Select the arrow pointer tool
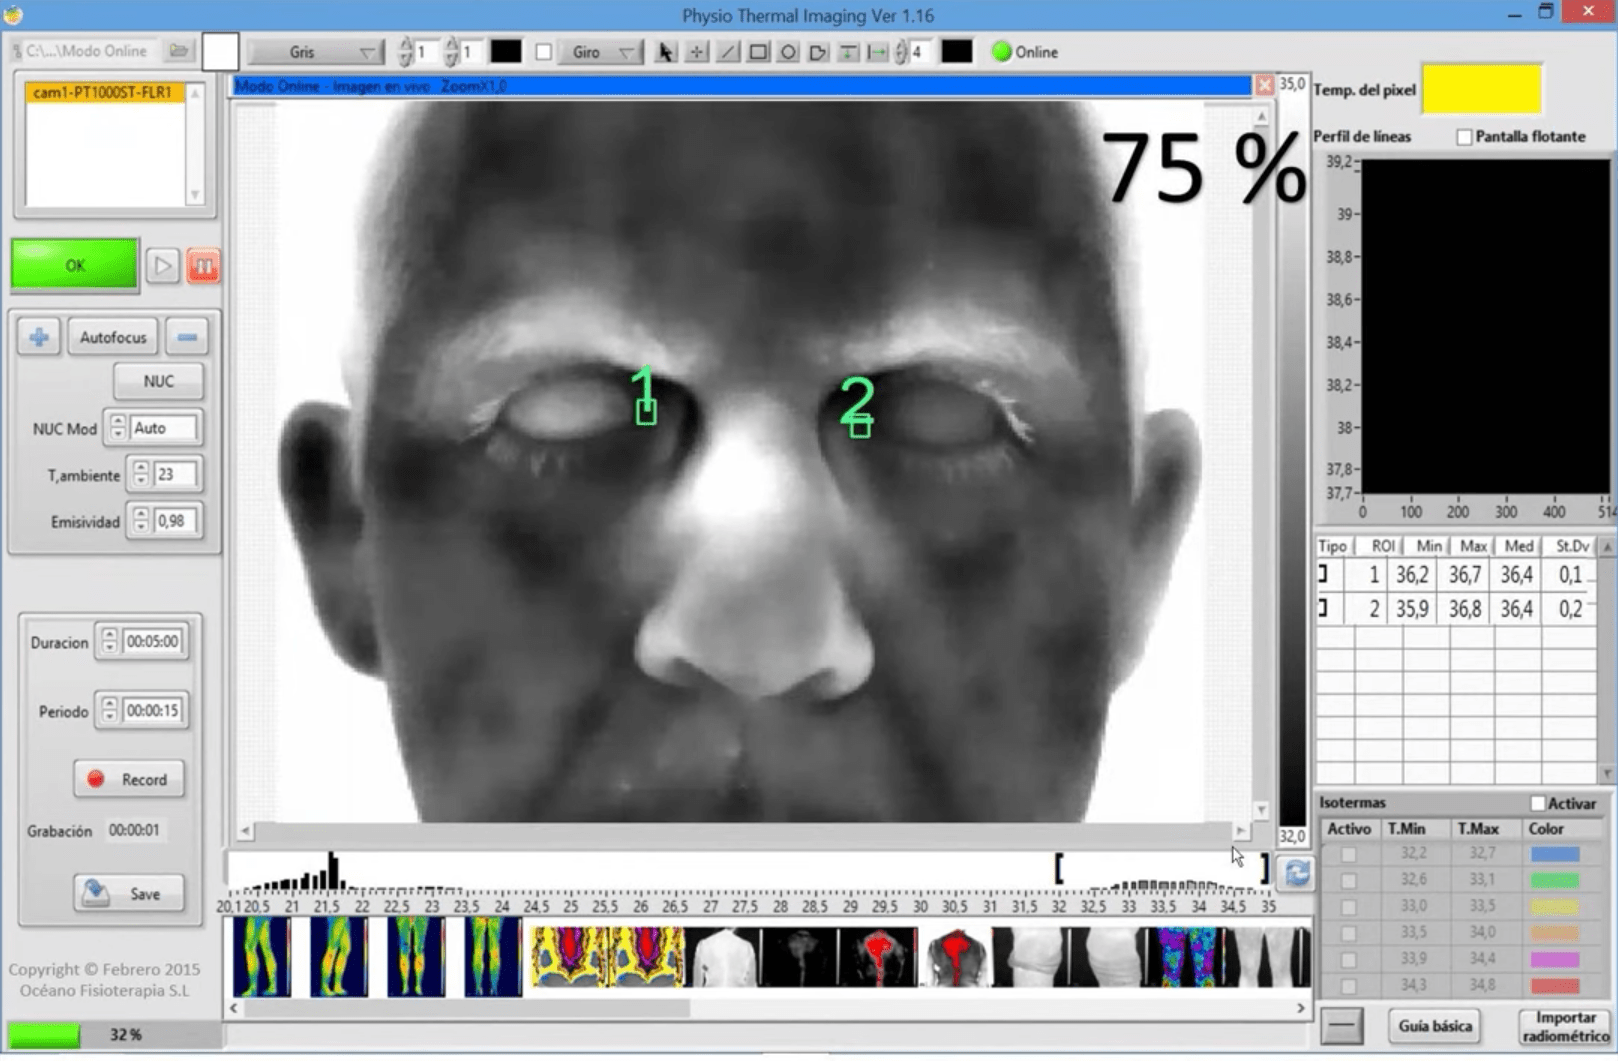1618x1061 pixels. 666,52
